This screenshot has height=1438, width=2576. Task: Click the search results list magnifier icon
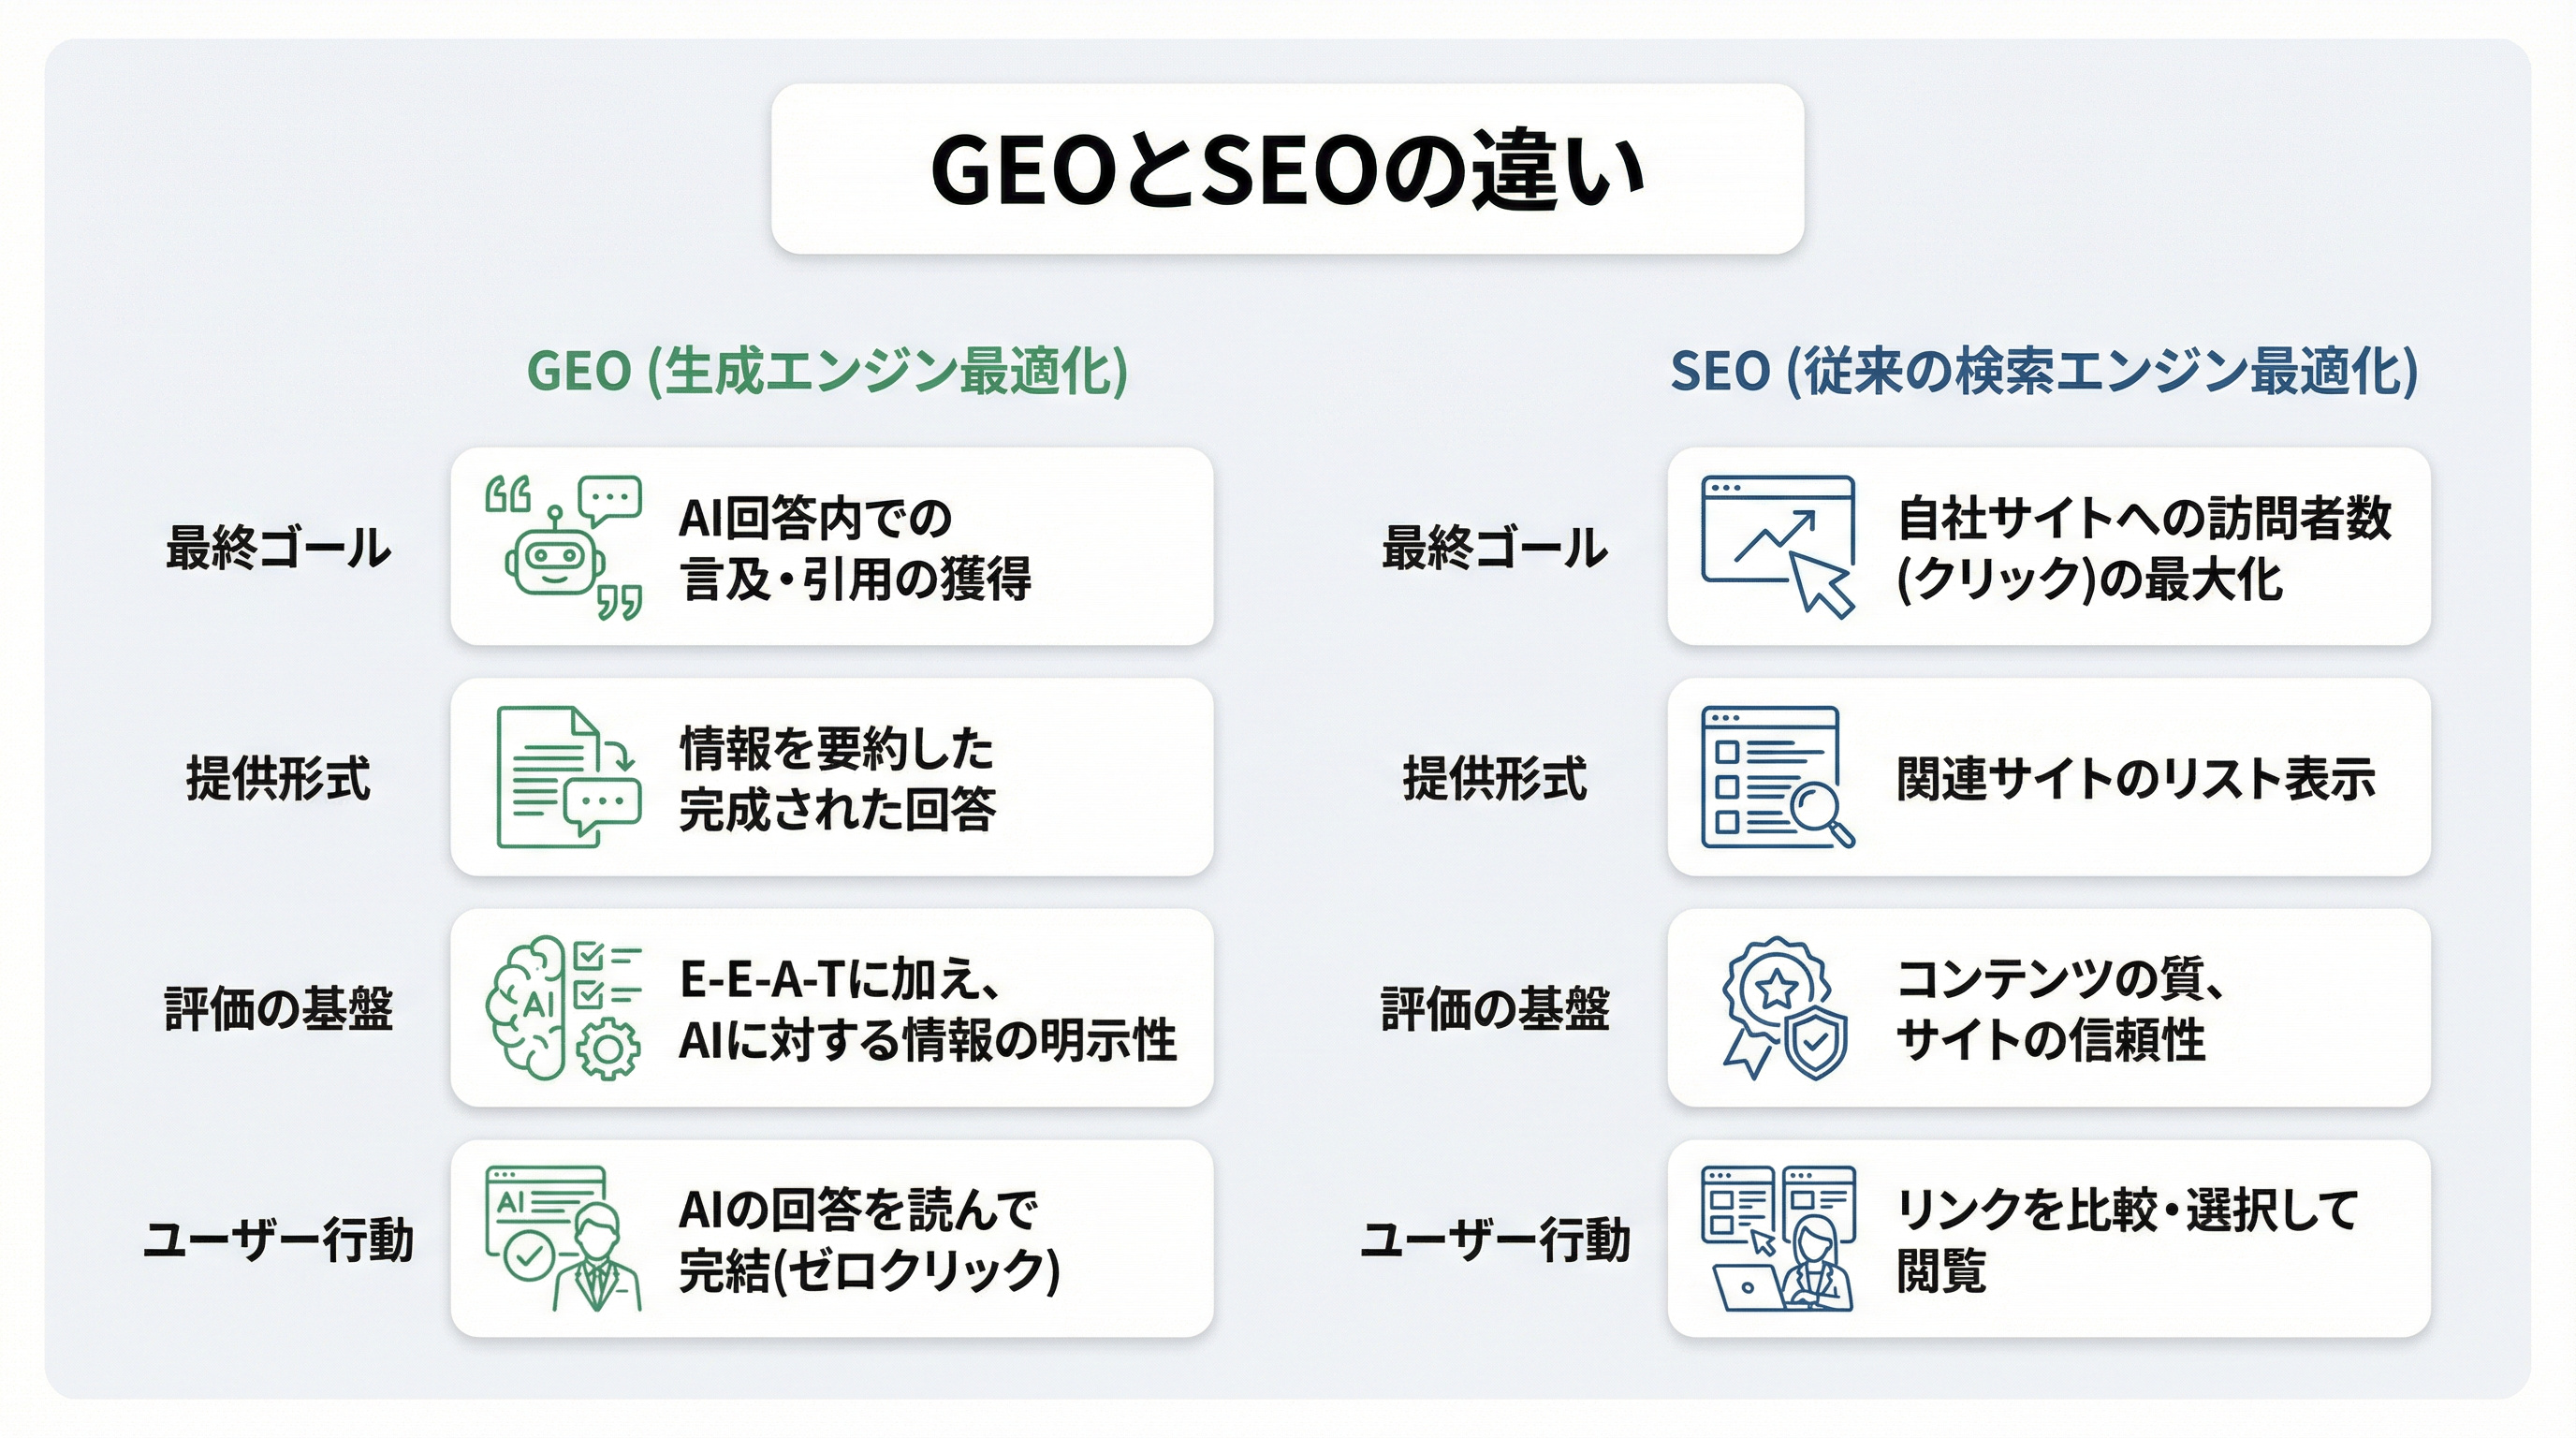coord(1777,777)
